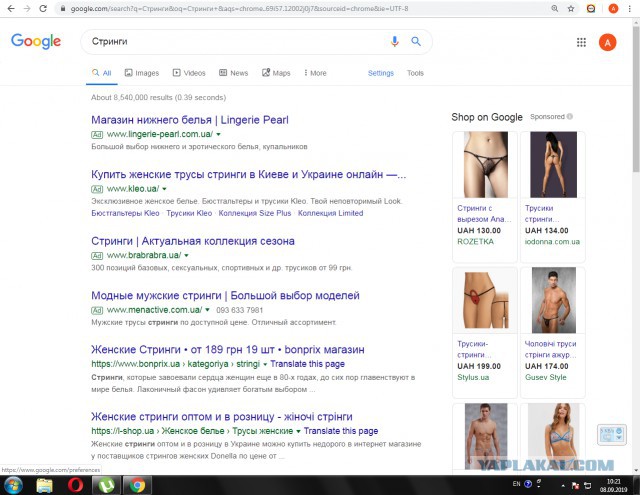640x495 pixels.
Task: Open the bonprix result title
Action: click(x=228, y=350)
